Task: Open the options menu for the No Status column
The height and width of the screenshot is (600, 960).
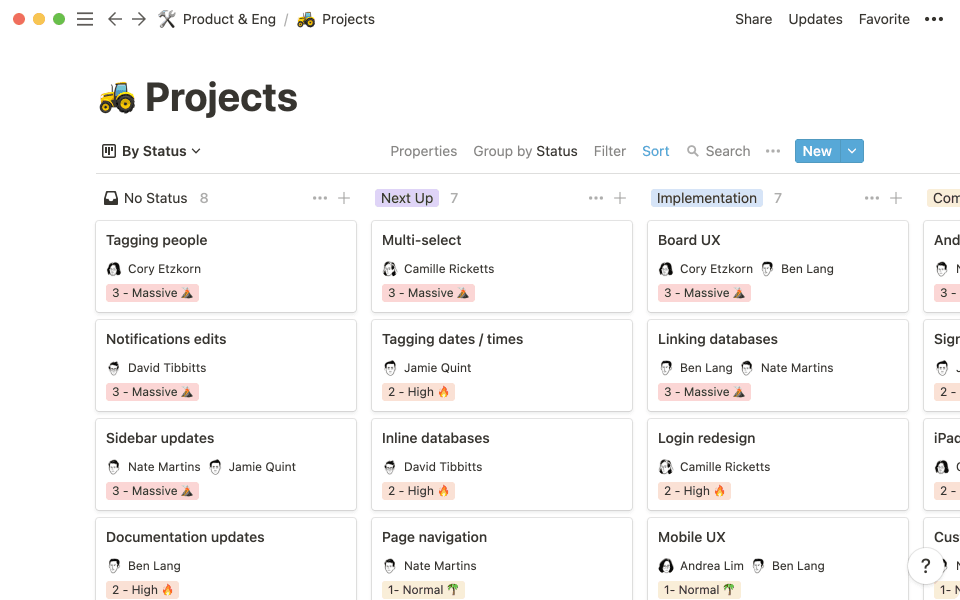Action: pyautogui.click(x=320, y=197)
